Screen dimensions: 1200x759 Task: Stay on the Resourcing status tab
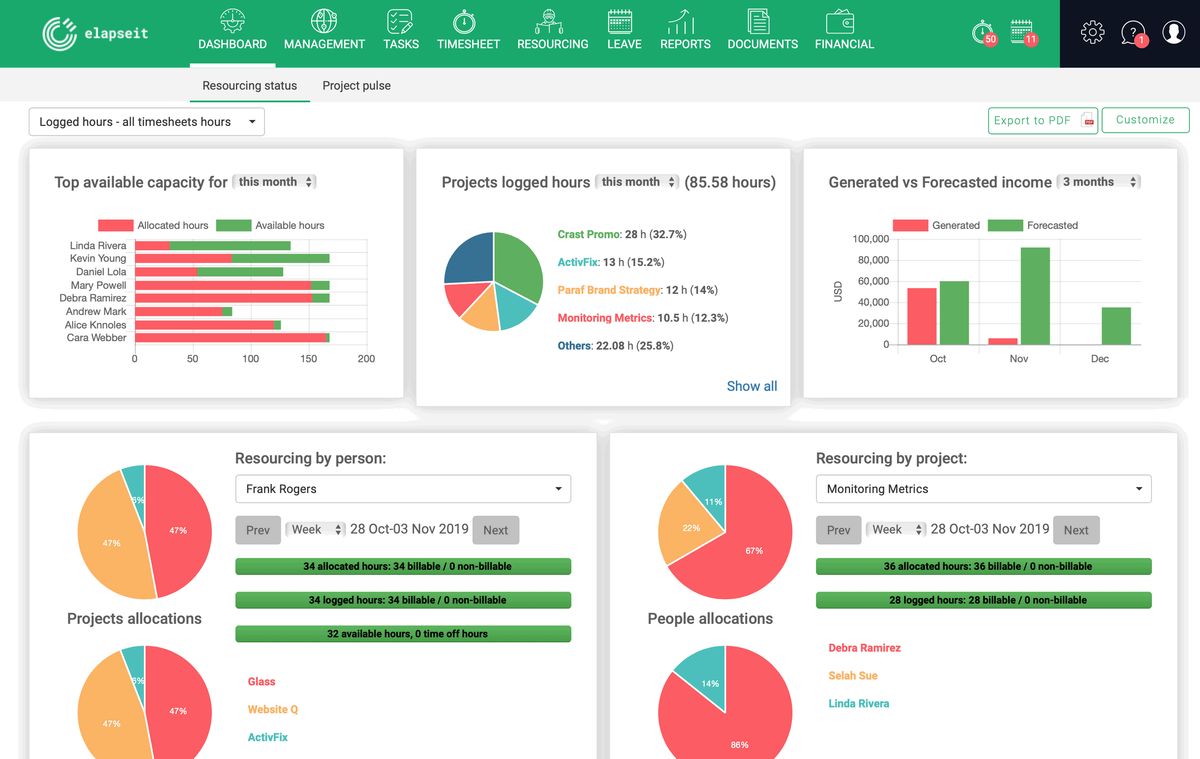(249, 86)
